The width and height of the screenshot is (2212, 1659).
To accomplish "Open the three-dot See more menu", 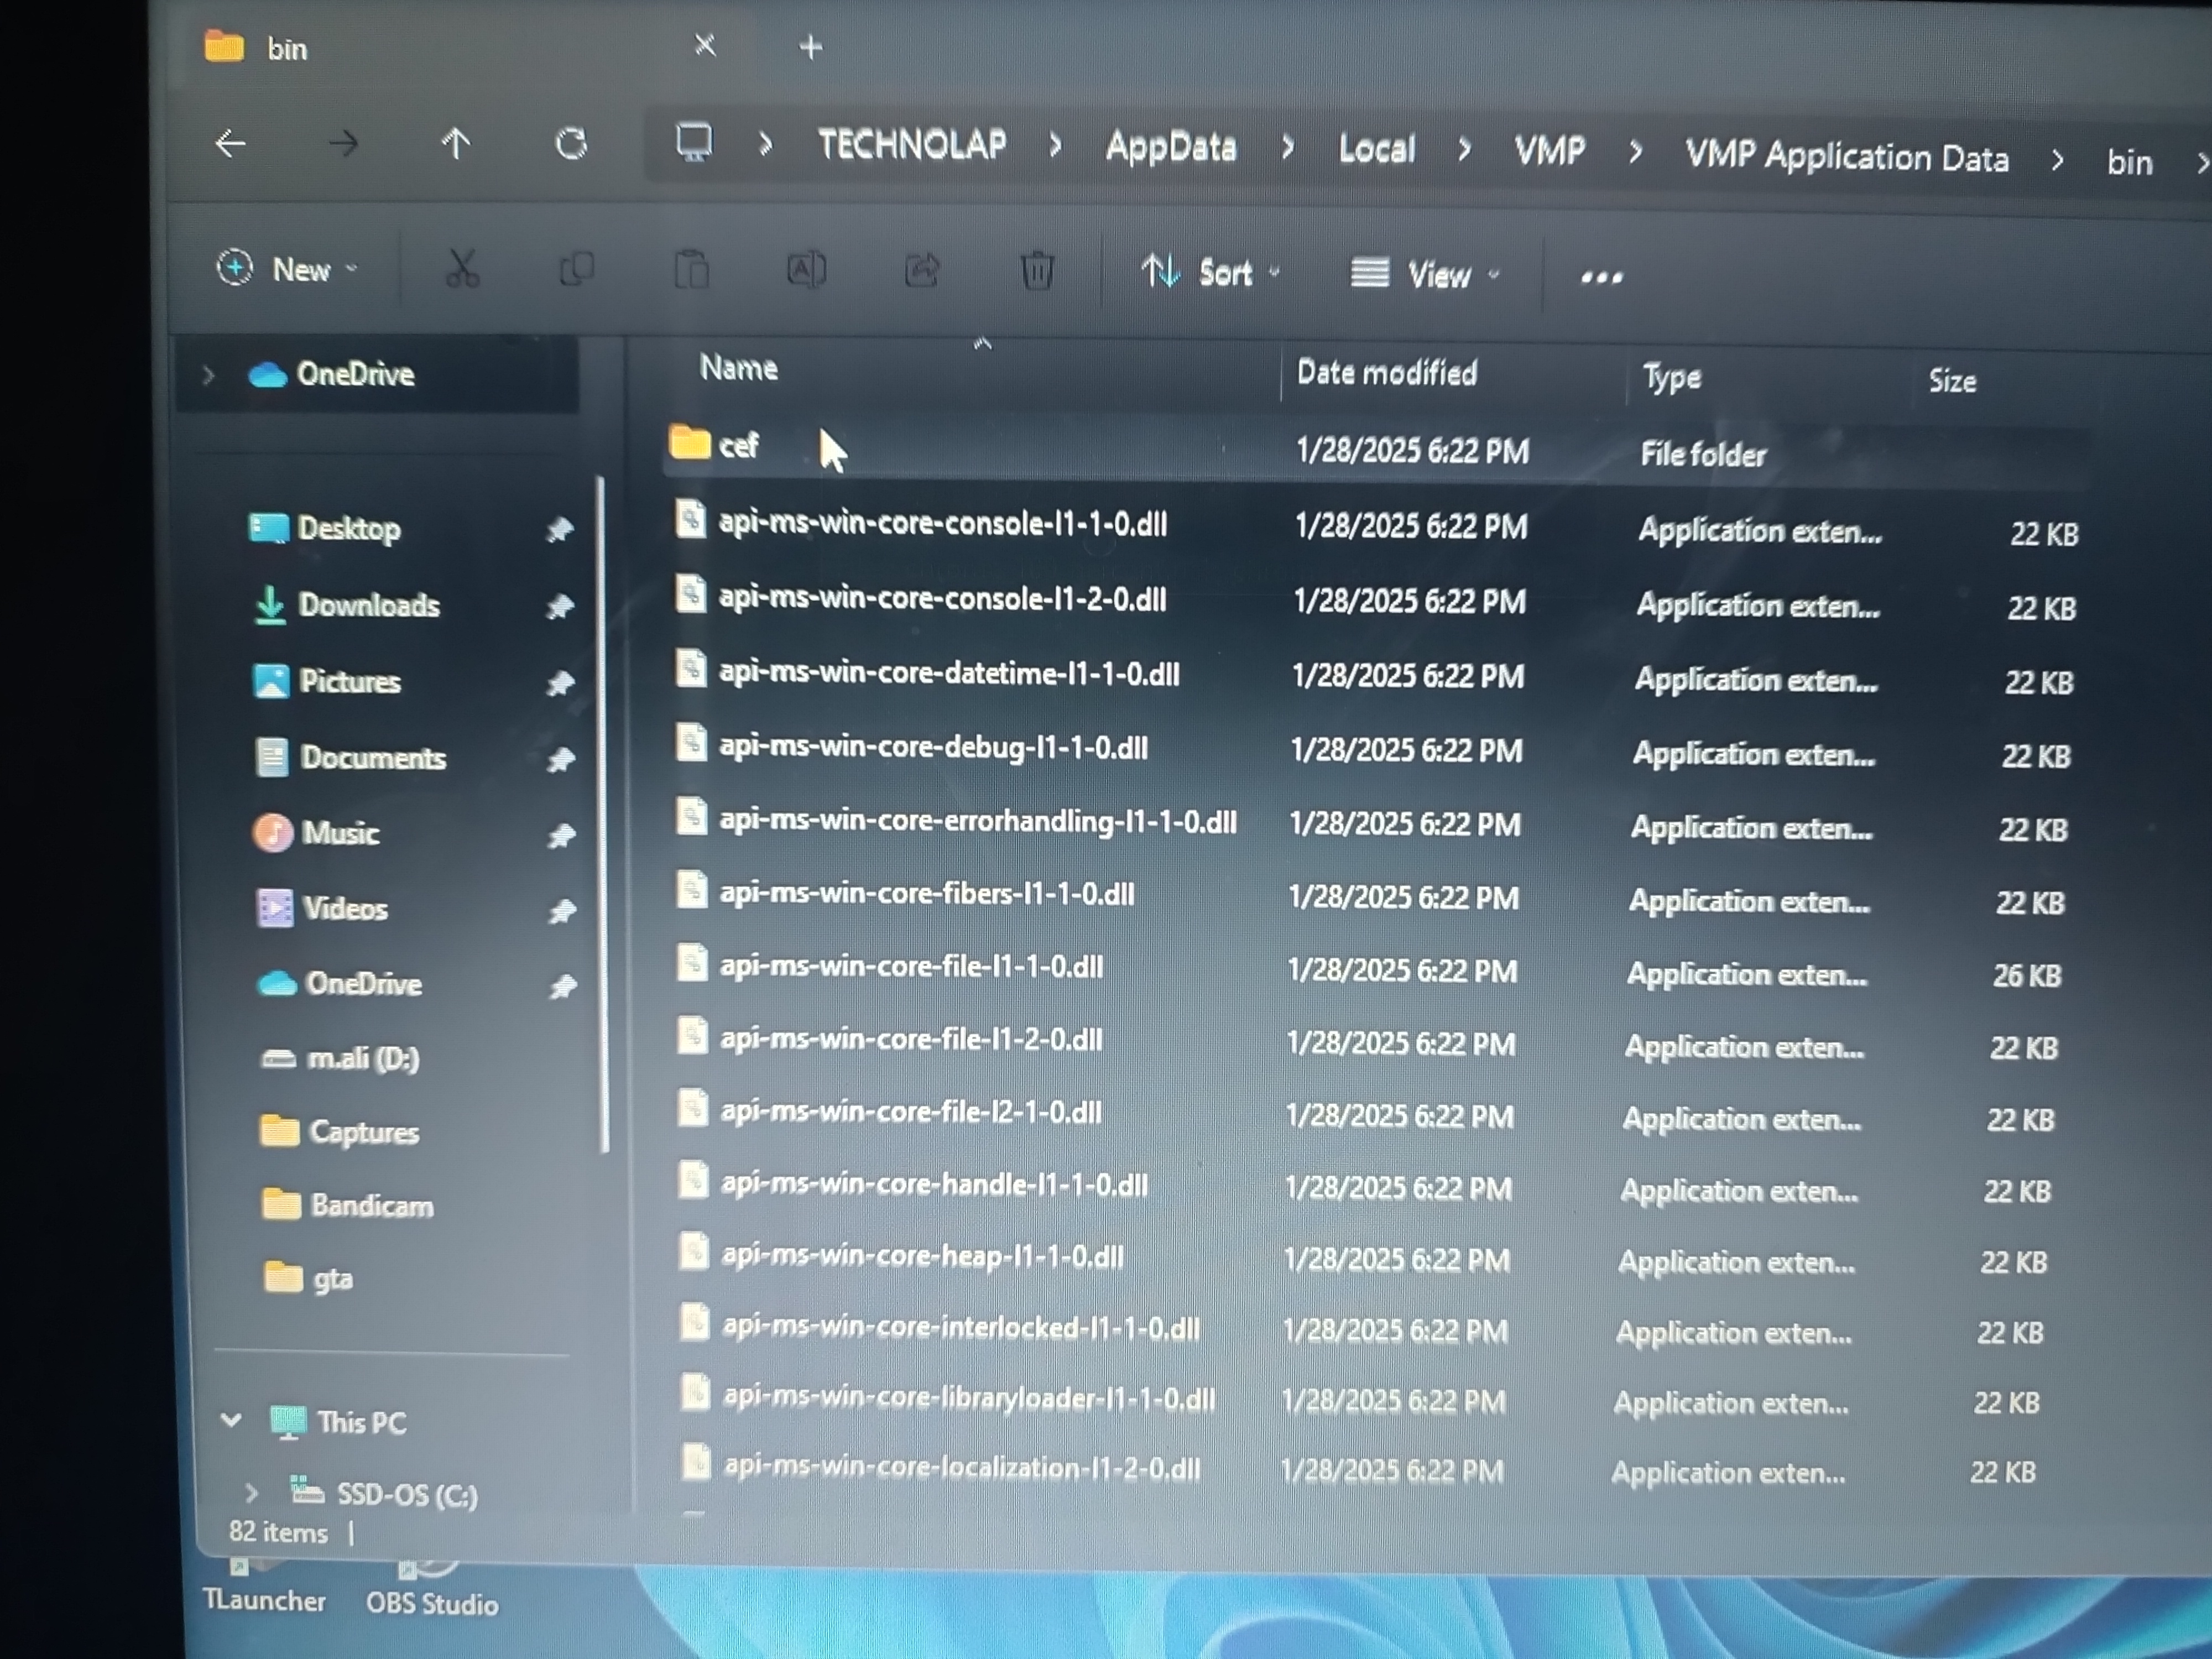I will coord(1601,277).
